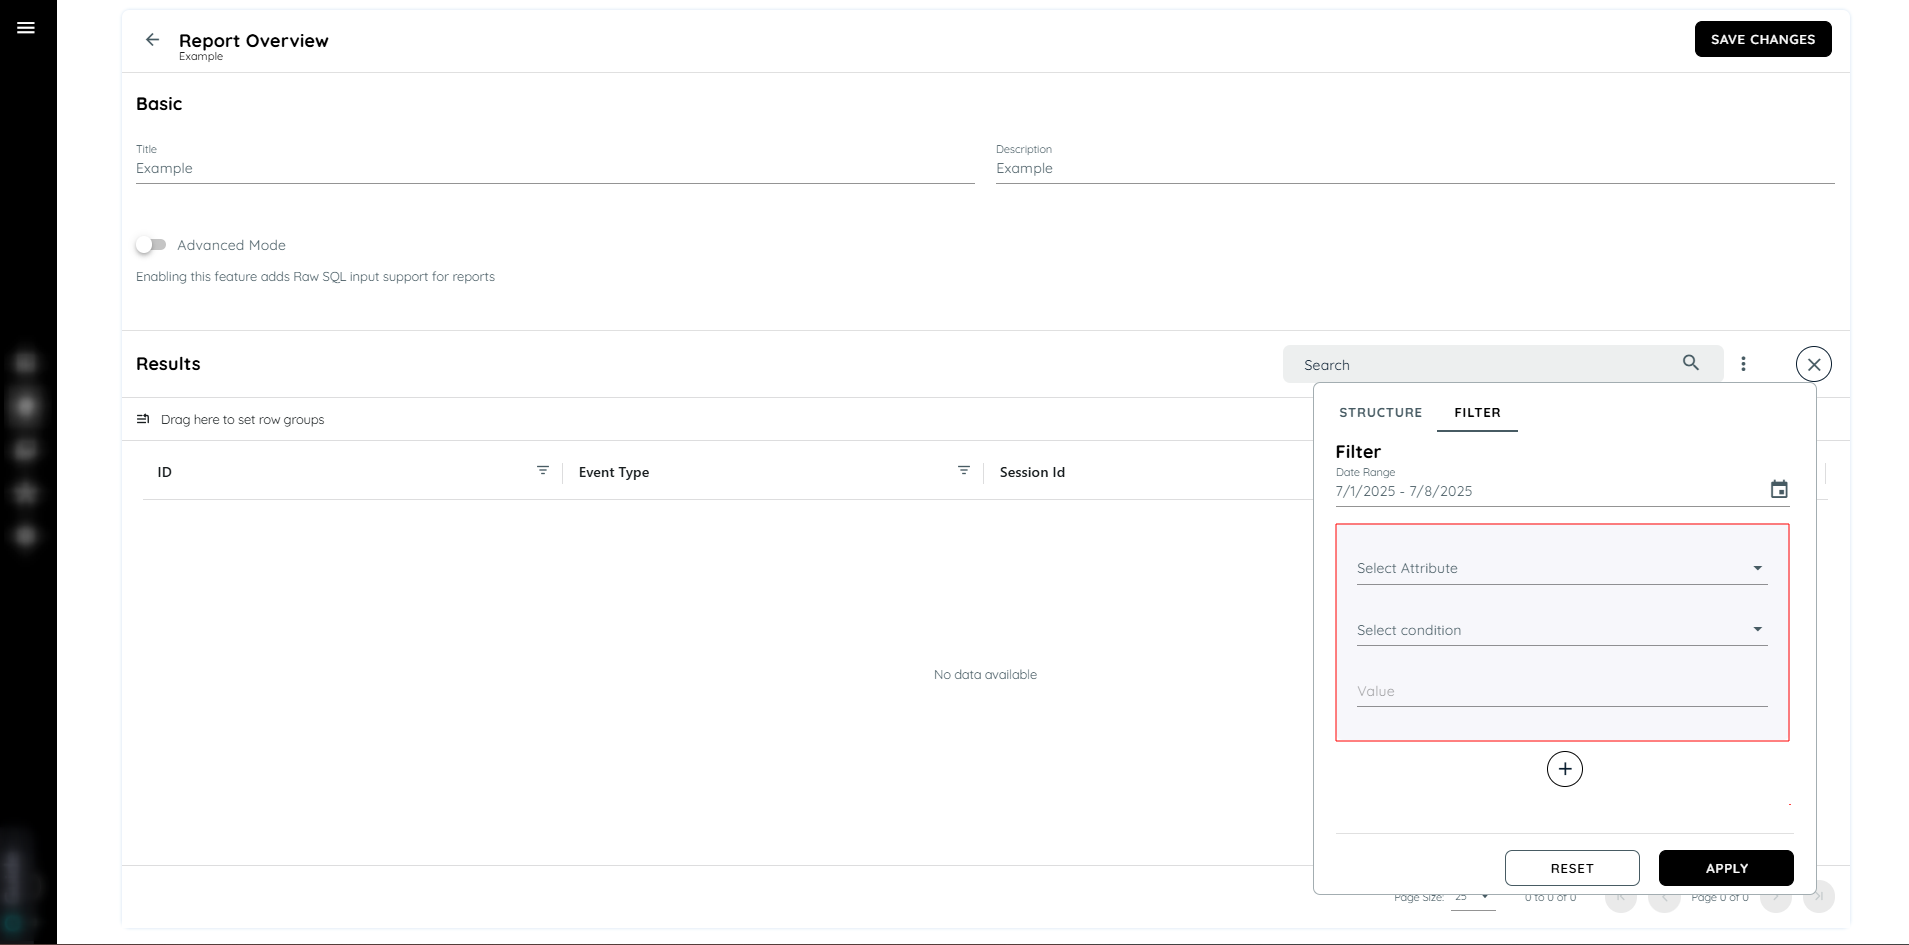Open the hamburger menu
1909x945 pixels.
26,28
